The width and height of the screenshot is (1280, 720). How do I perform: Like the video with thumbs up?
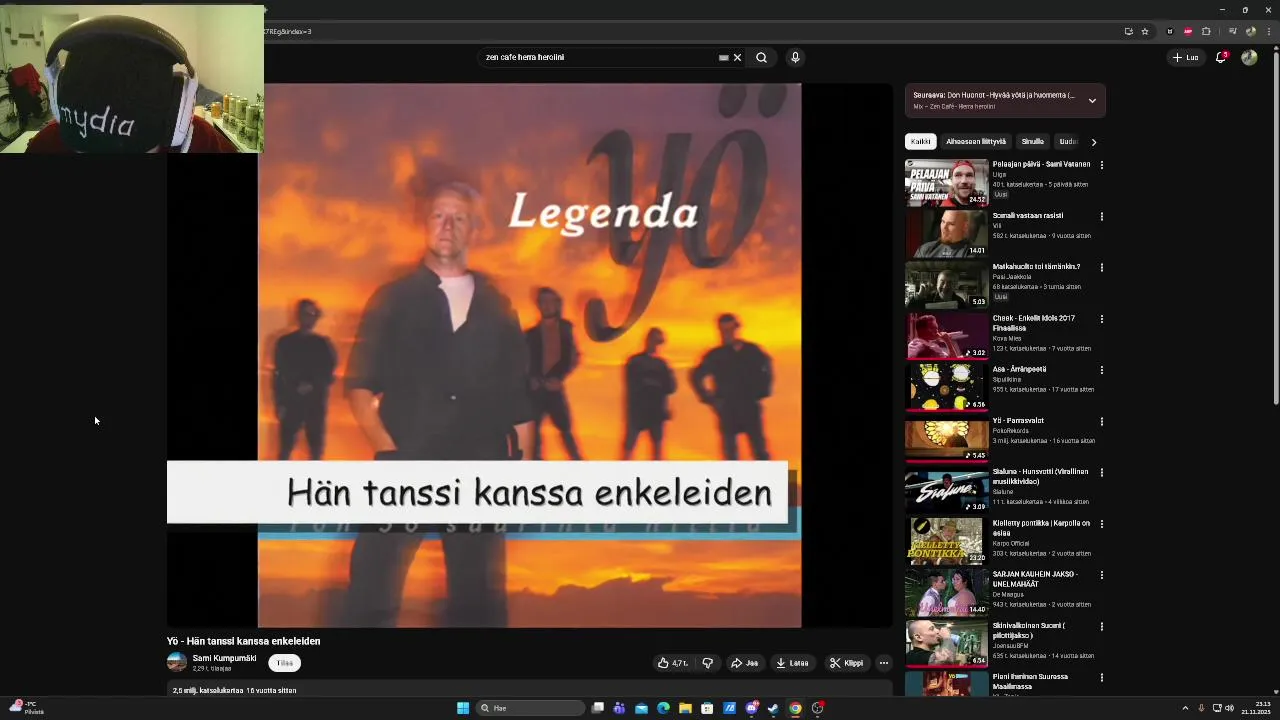(672, 663)
